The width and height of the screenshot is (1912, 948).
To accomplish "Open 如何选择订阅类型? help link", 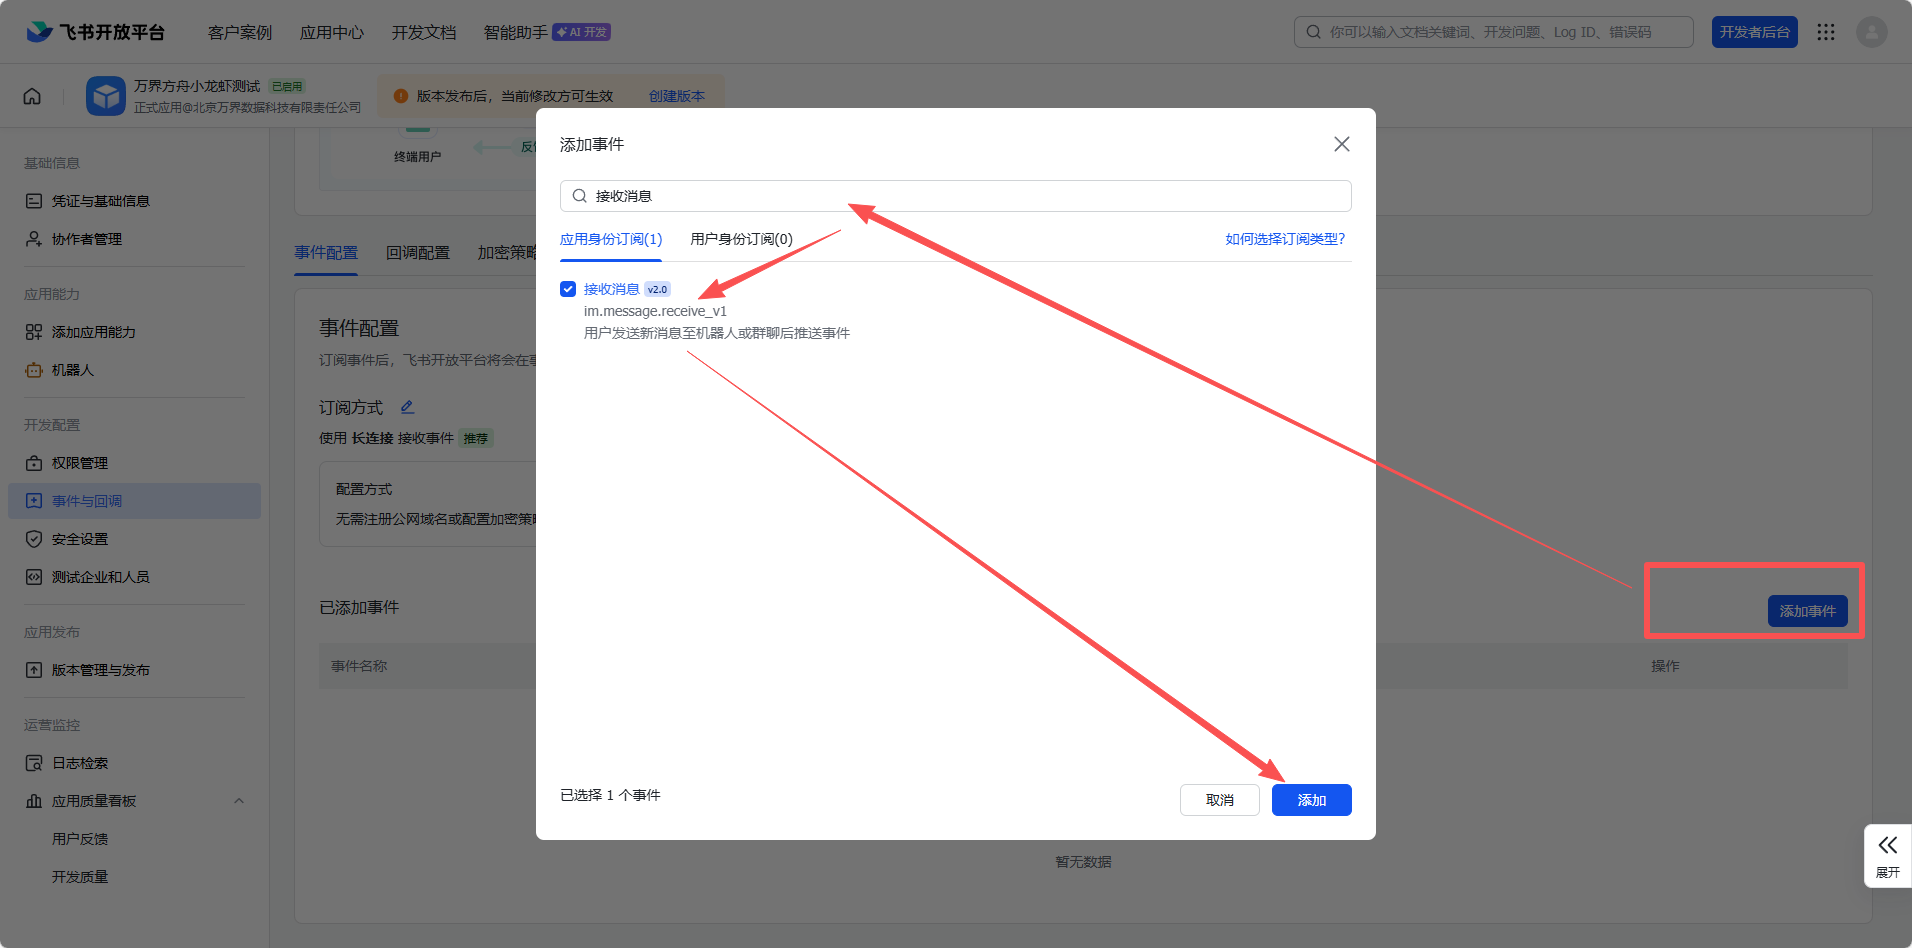I will coord(1285,239).
